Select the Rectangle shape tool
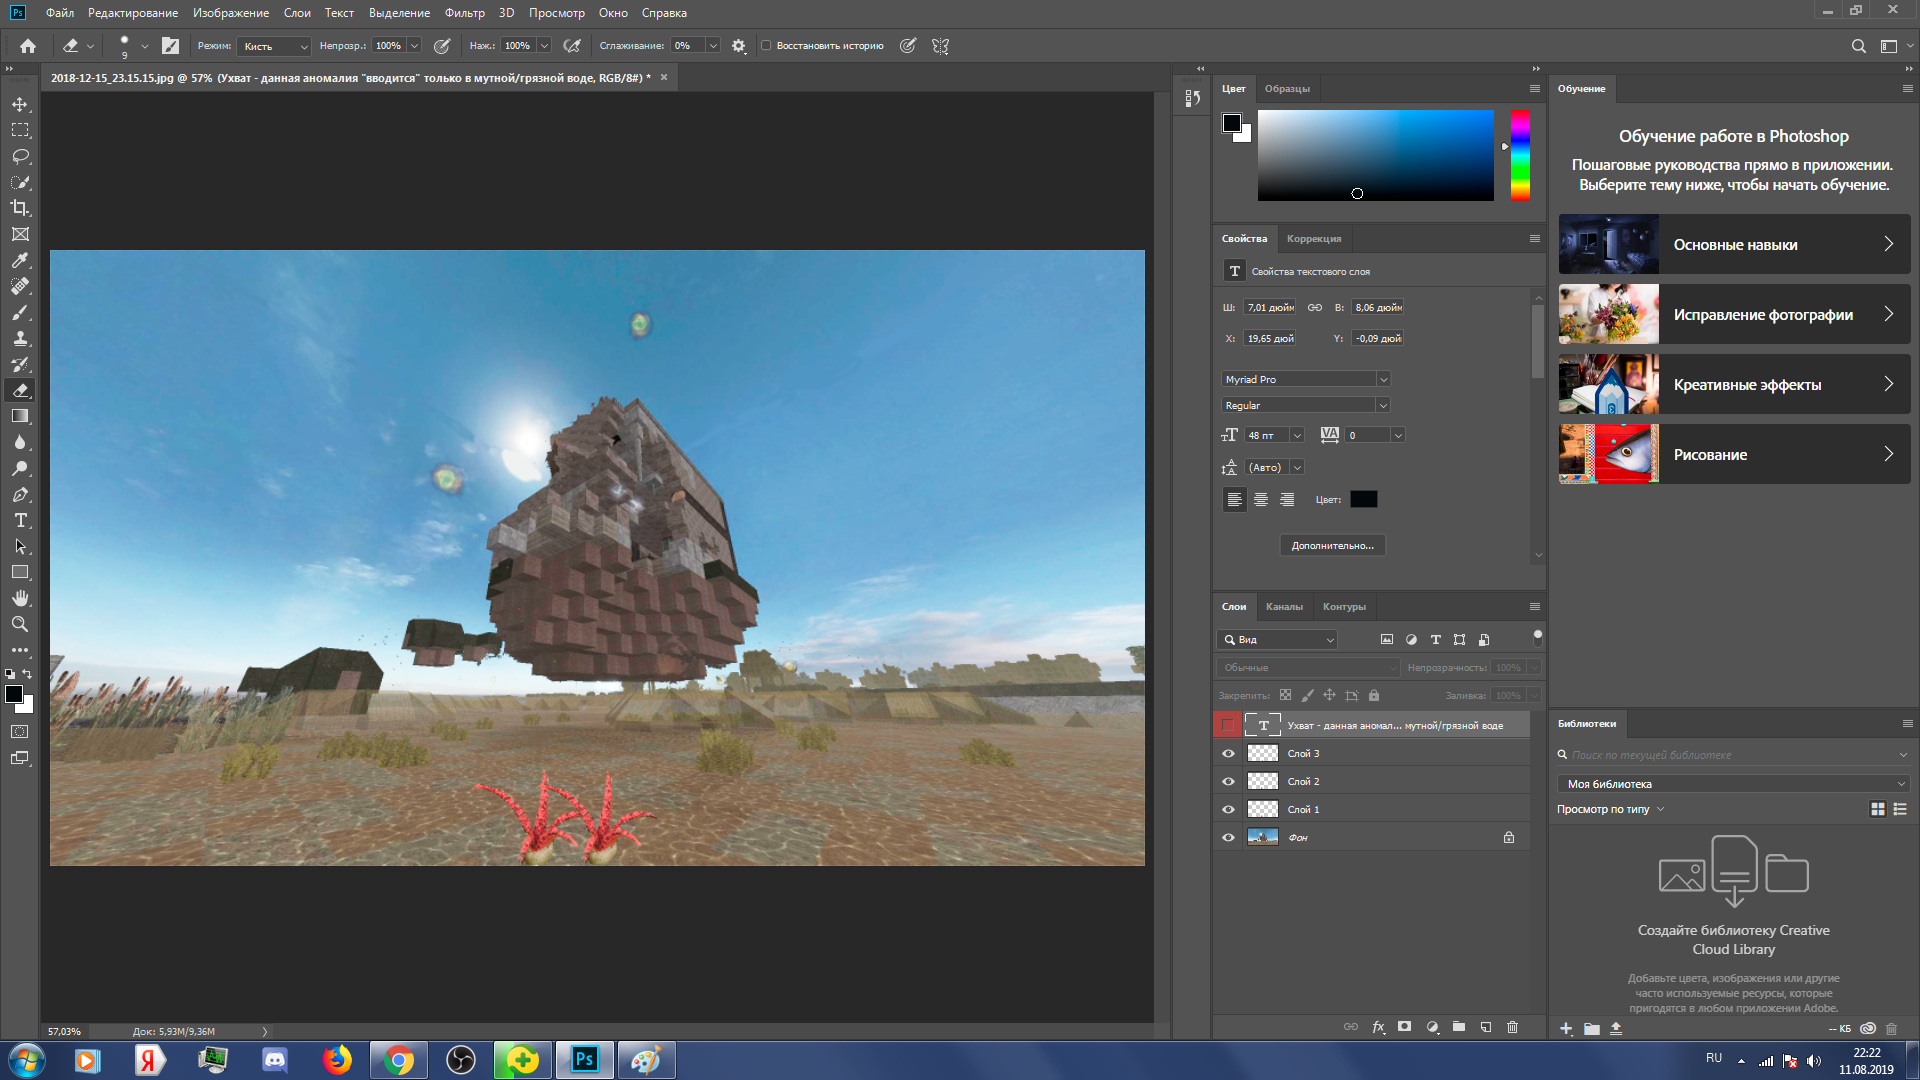This screenshot has height=1080, width=1920. click(20, 572)
